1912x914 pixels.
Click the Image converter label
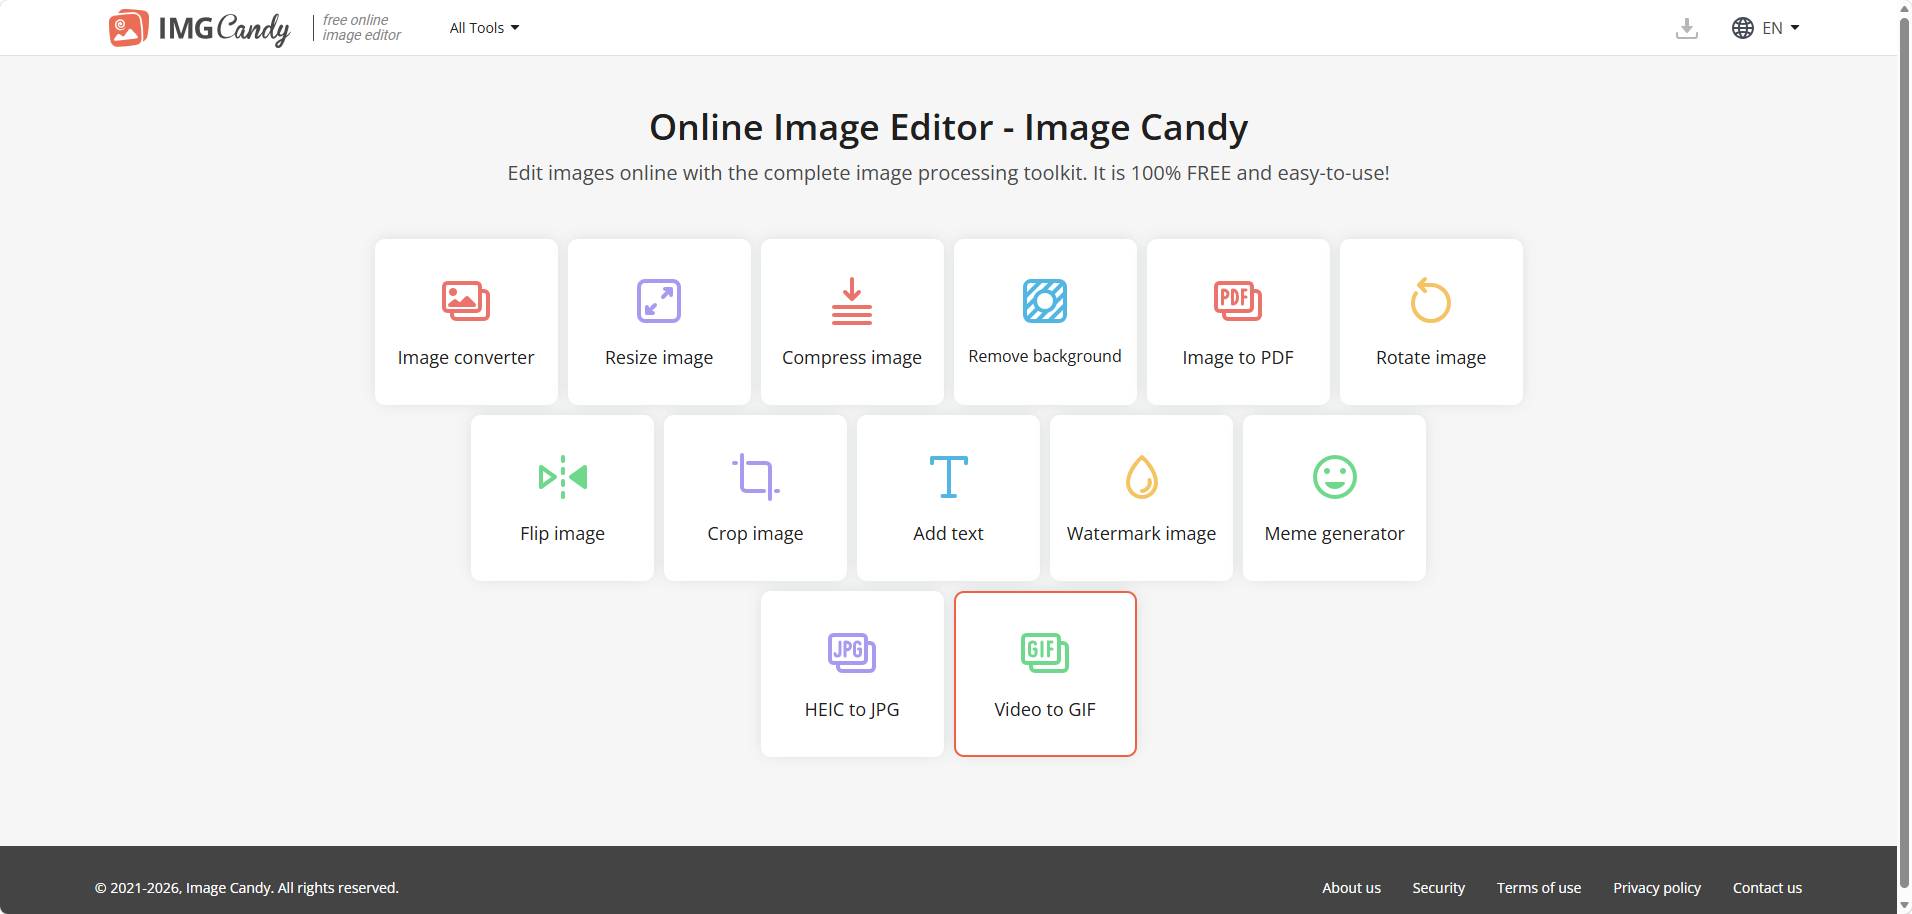[466, 358]
